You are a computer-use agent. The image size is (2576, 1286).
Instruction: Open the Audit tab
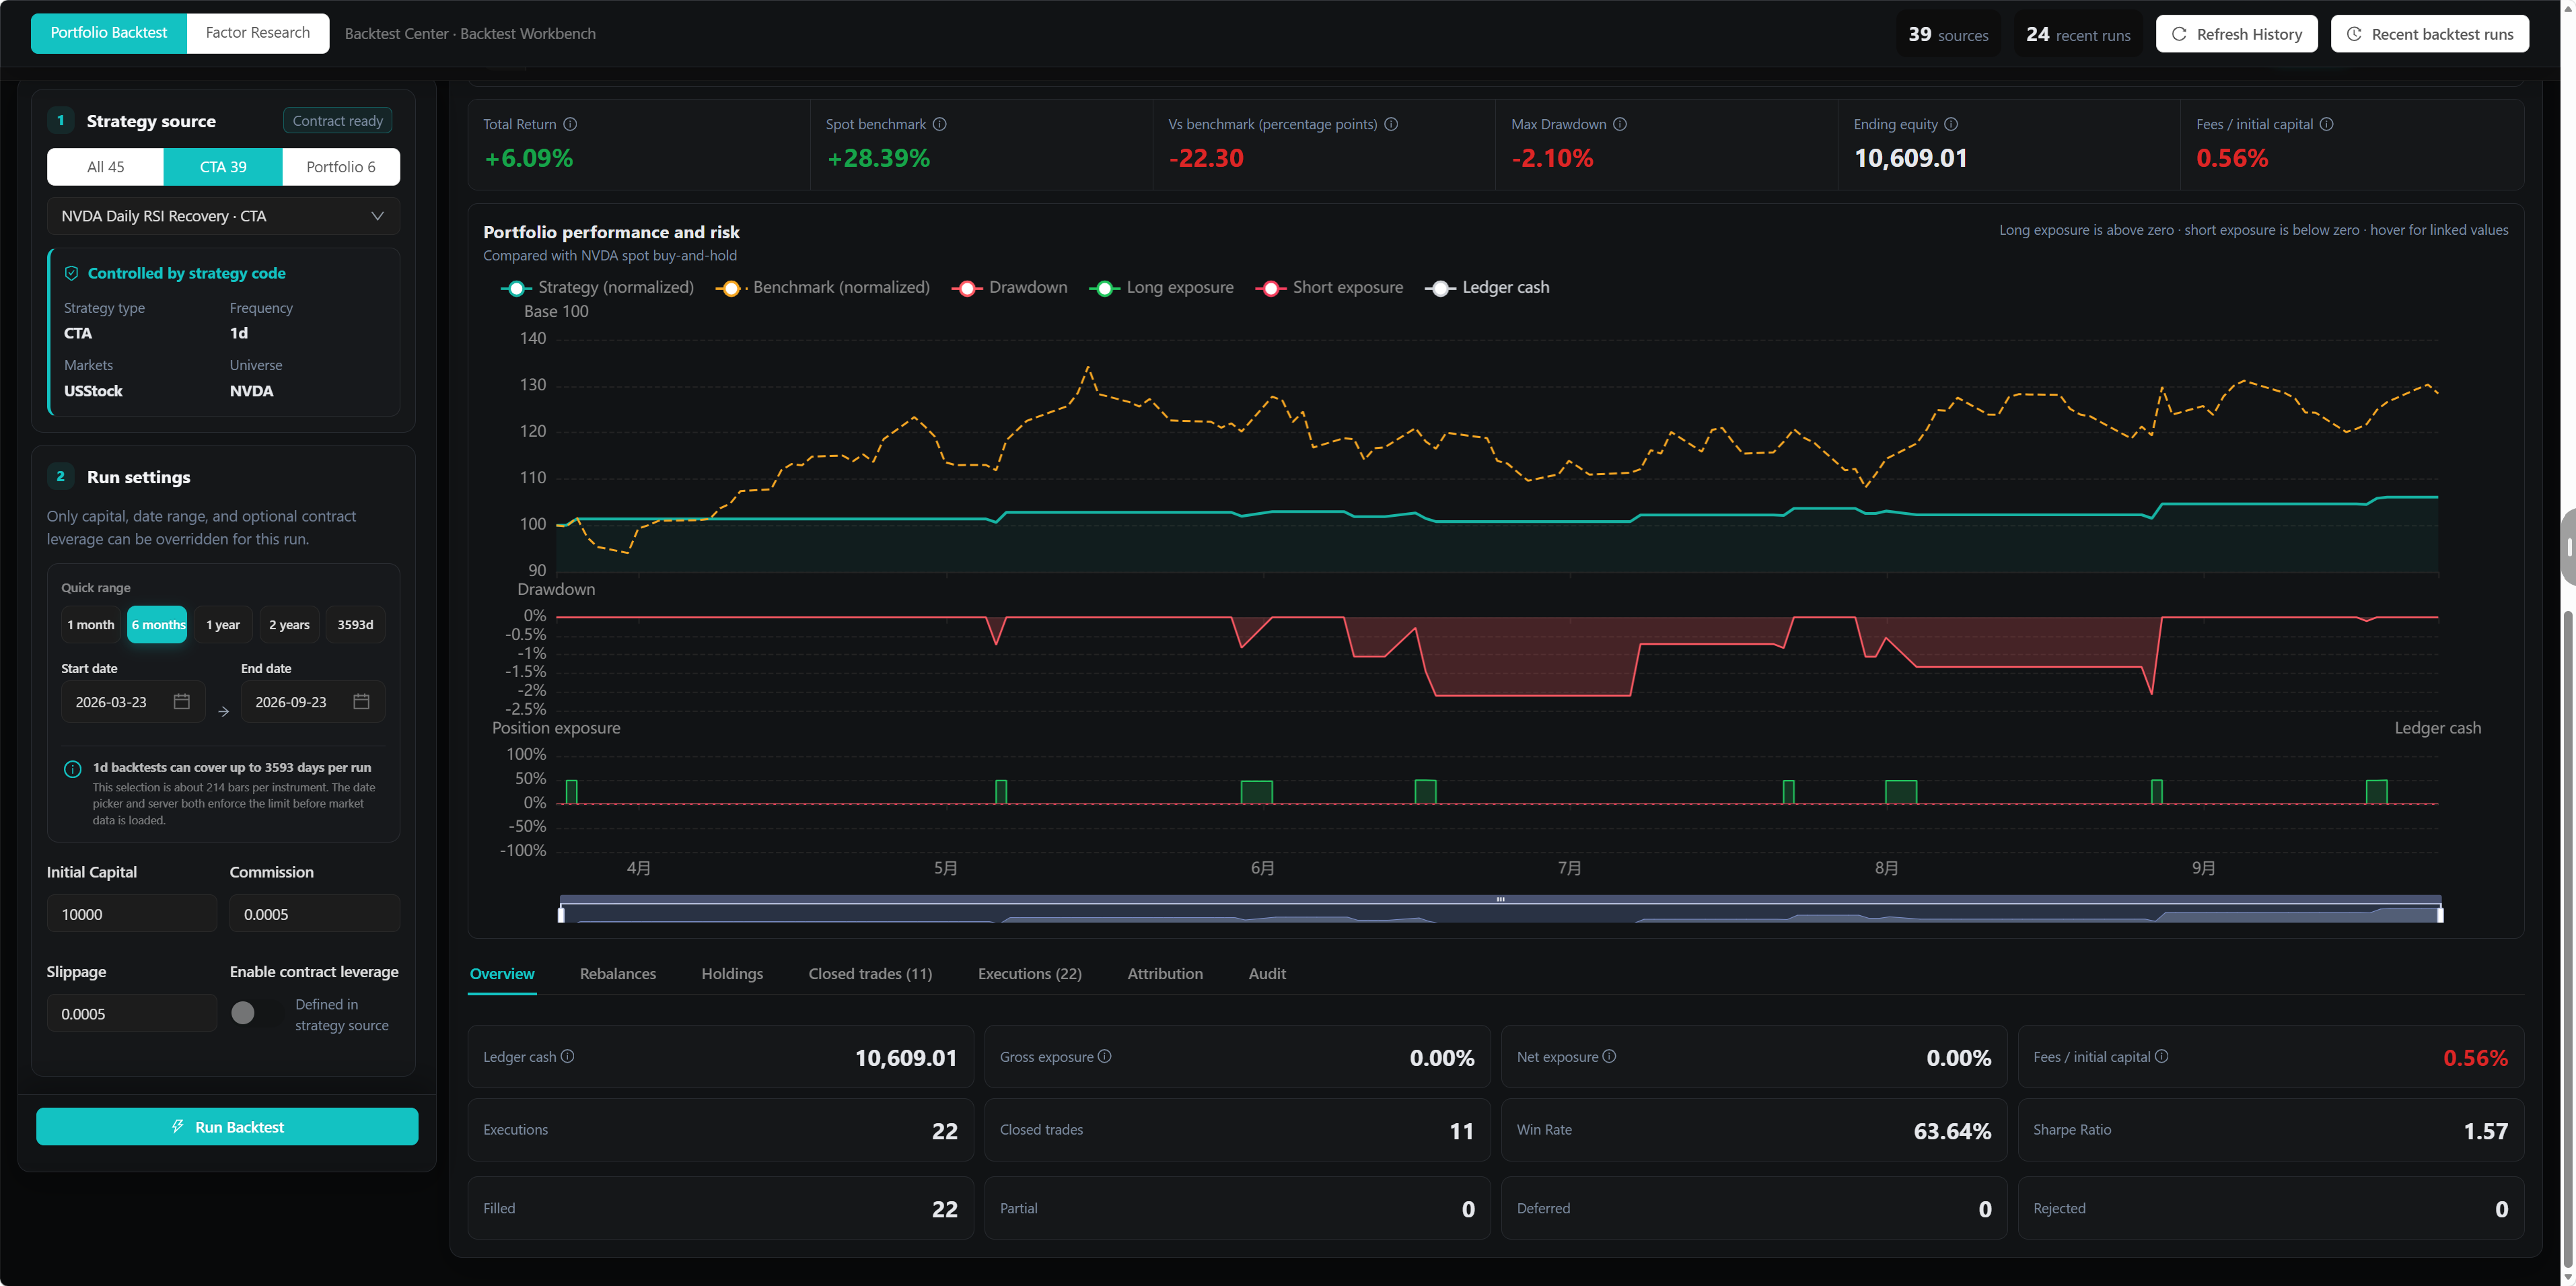pyautogui.click(x=1267, y=973)
